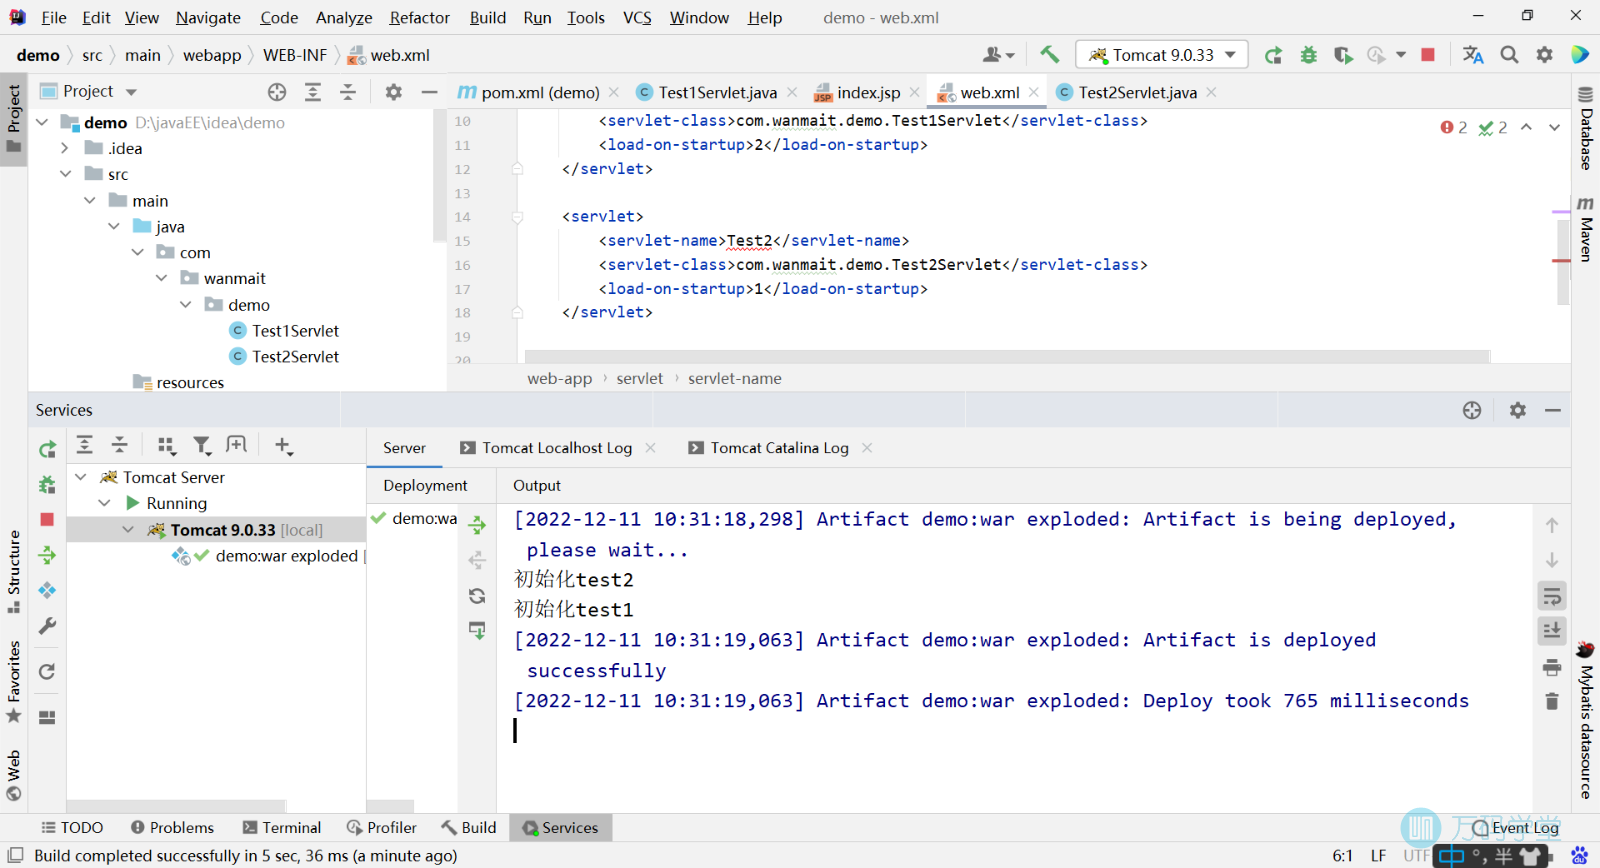Toggle the Database tool window button
This screenshot has height=868, width=1600.
[x=1586, y=128]
